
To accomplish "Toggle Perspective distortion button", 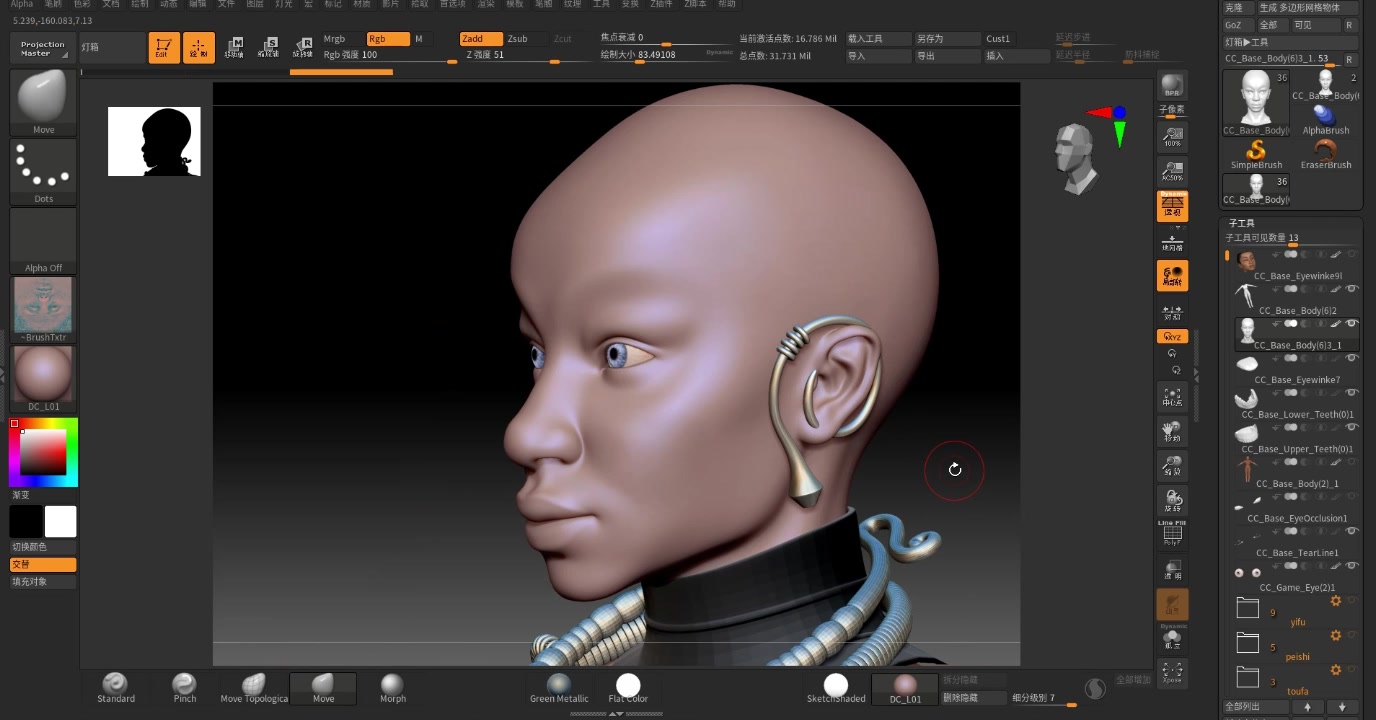I will tap(1172, 206).
